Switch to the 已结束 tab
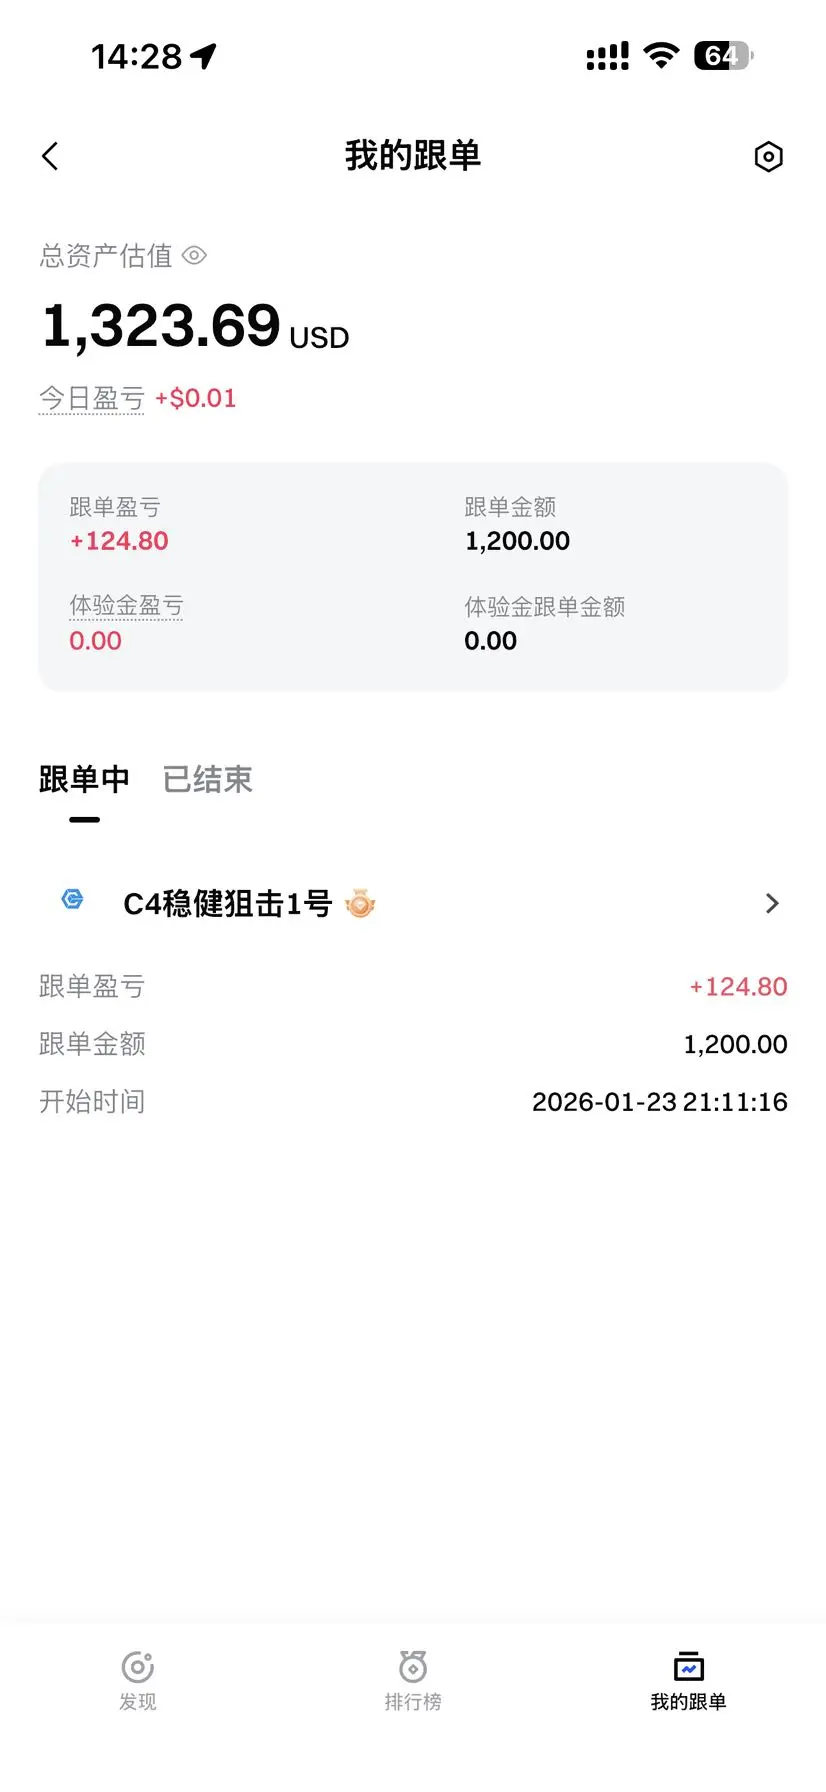Screen dimensions: 826x1792 click(208, 779)
